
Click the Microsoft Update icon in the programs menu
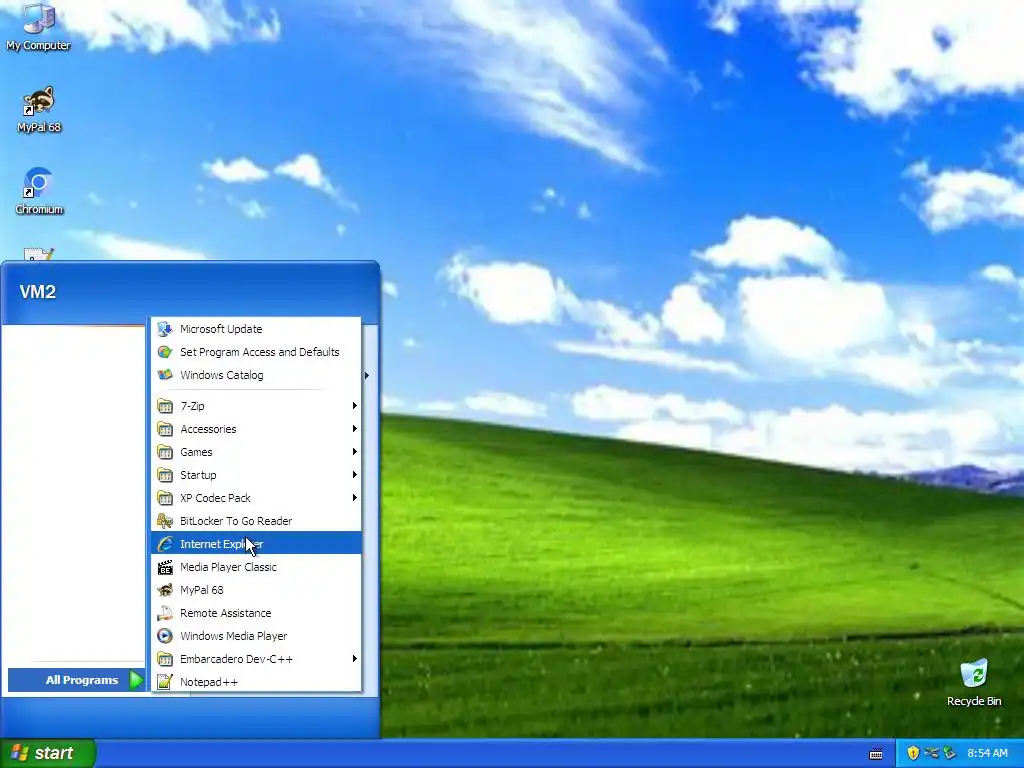pos(165,329)
